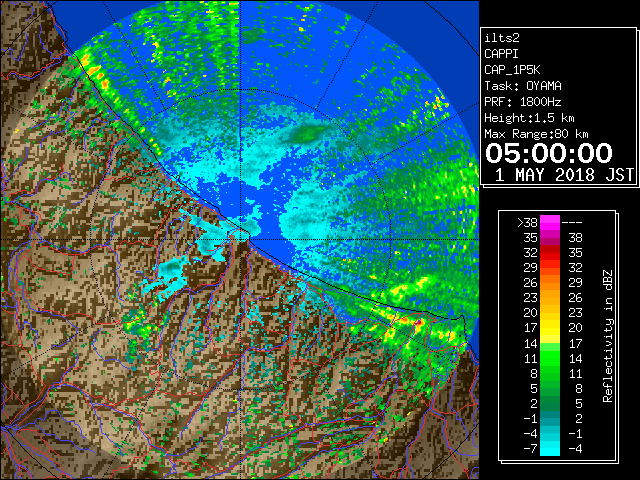
Task: Click the 05:00:00 timestamp
Action: tap(549, 153)
